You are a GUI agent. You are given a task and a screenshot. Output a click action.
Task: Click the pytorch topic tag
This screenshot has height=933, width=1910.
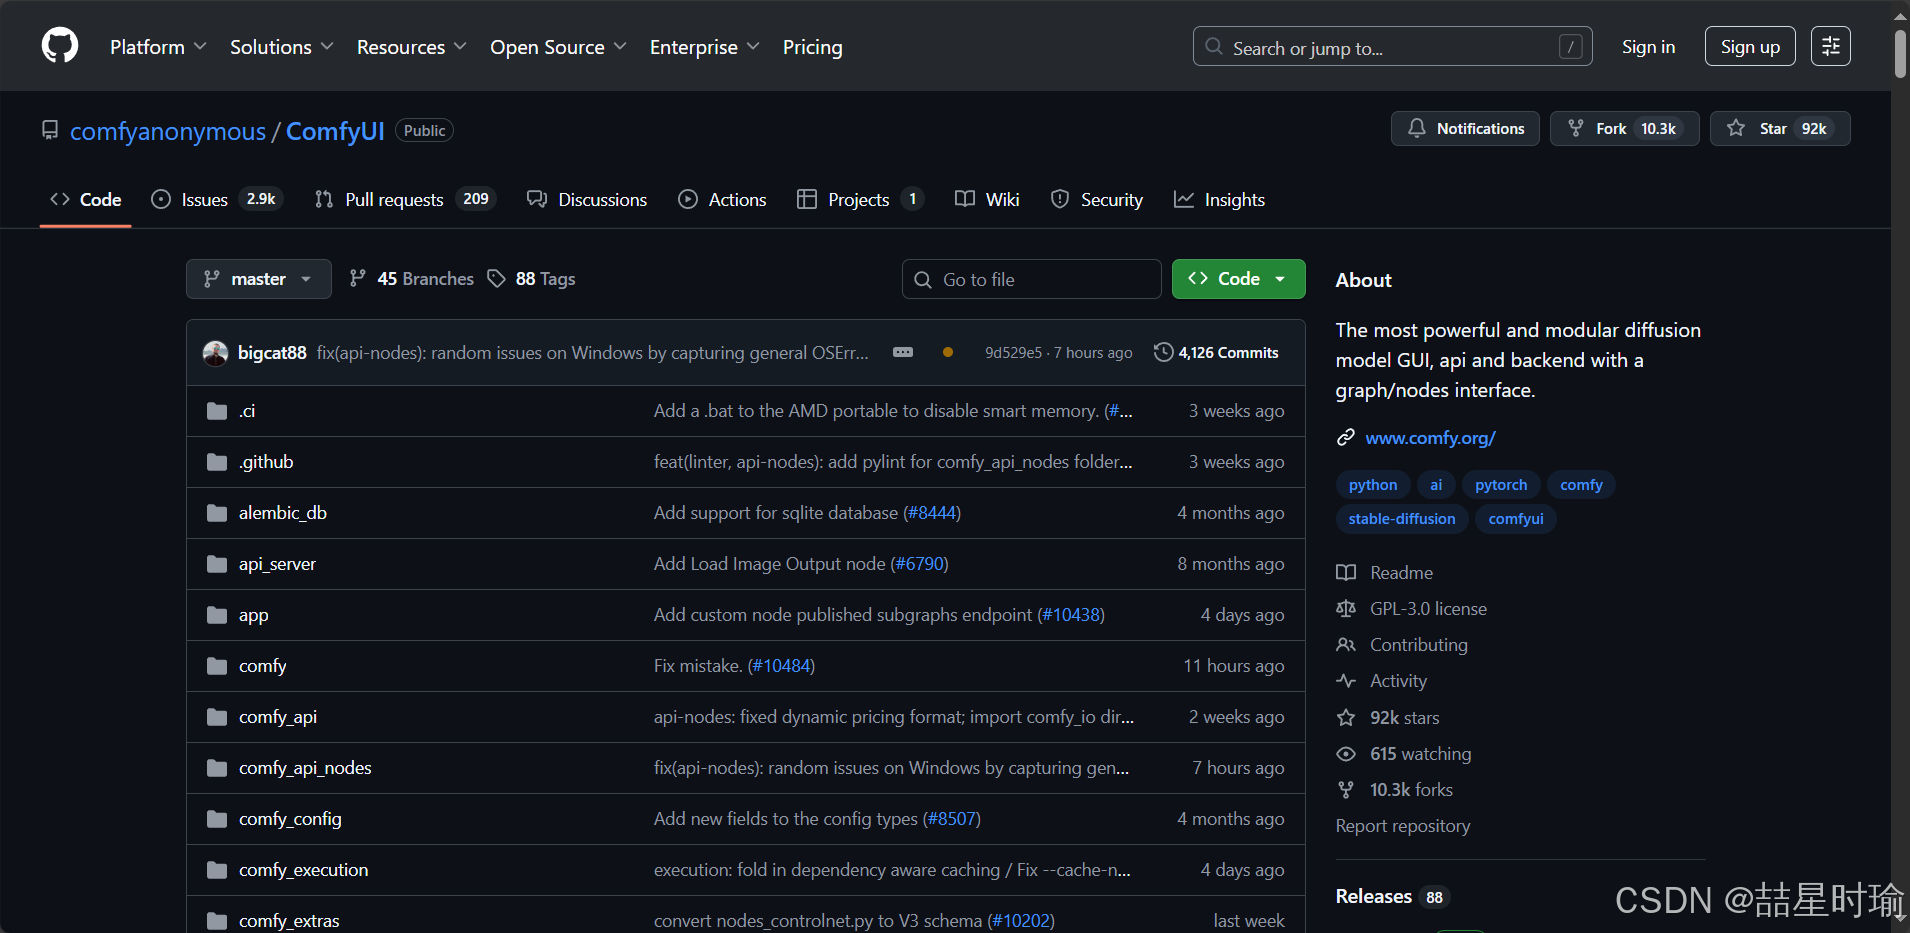coord(1501,485)
